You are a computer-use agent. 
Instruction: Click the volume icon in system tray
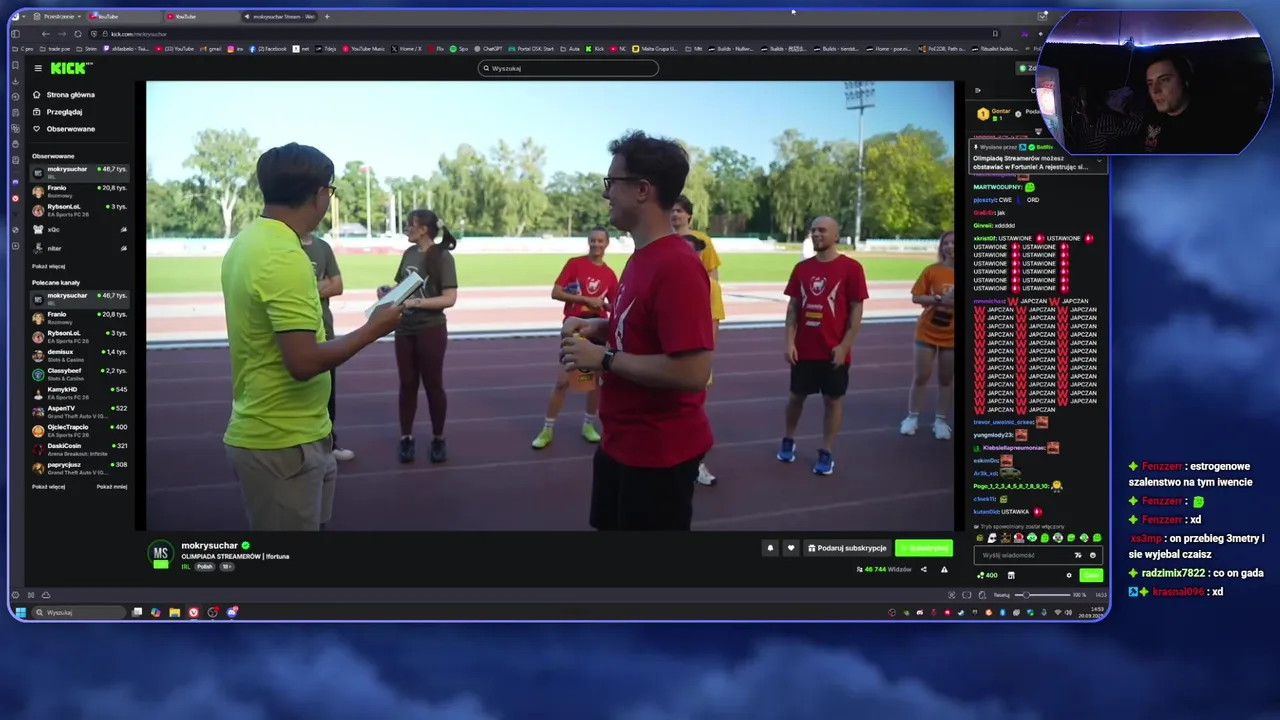click(1068, 612)
